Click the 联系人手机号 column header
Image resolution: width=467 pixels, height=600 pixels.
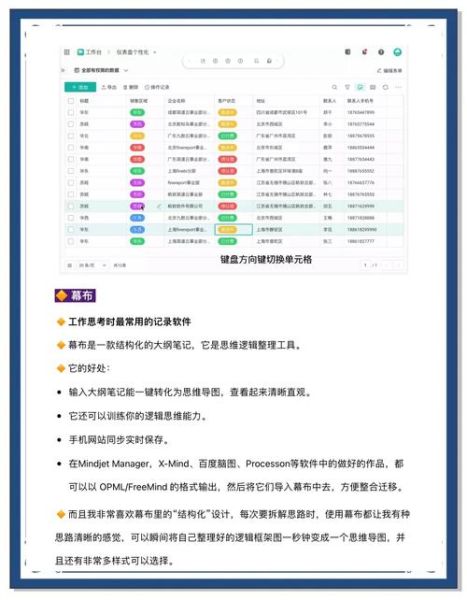pyautogui.click(x=360, y=101)
